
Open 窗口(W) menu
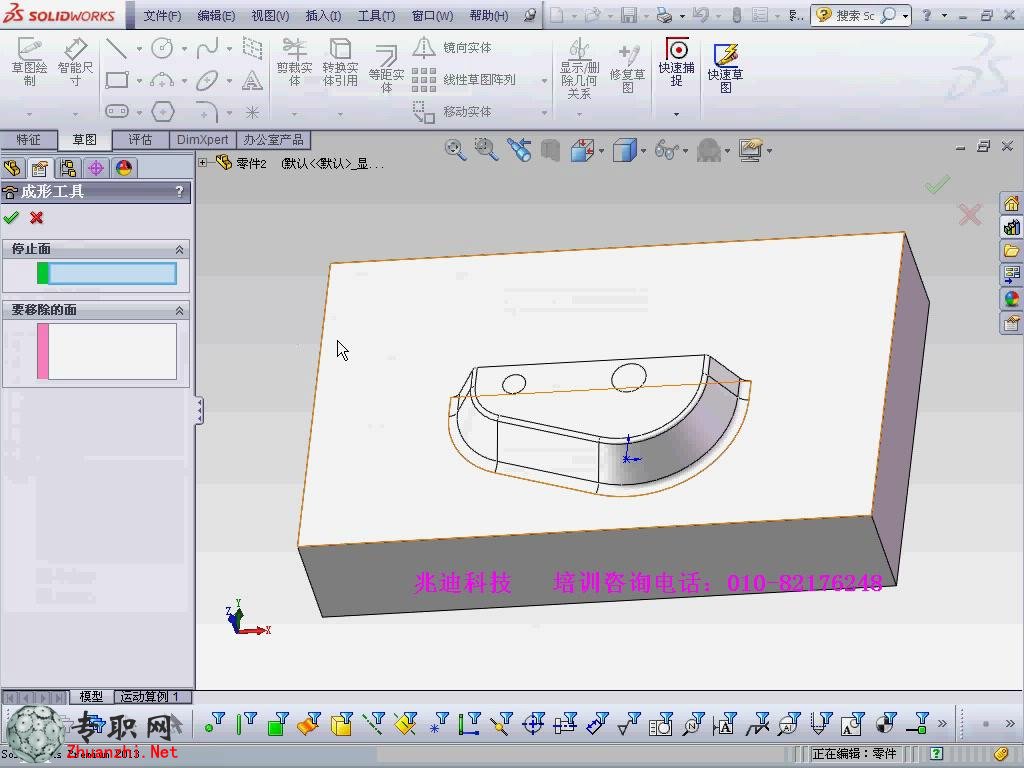[x=432, y=15]
